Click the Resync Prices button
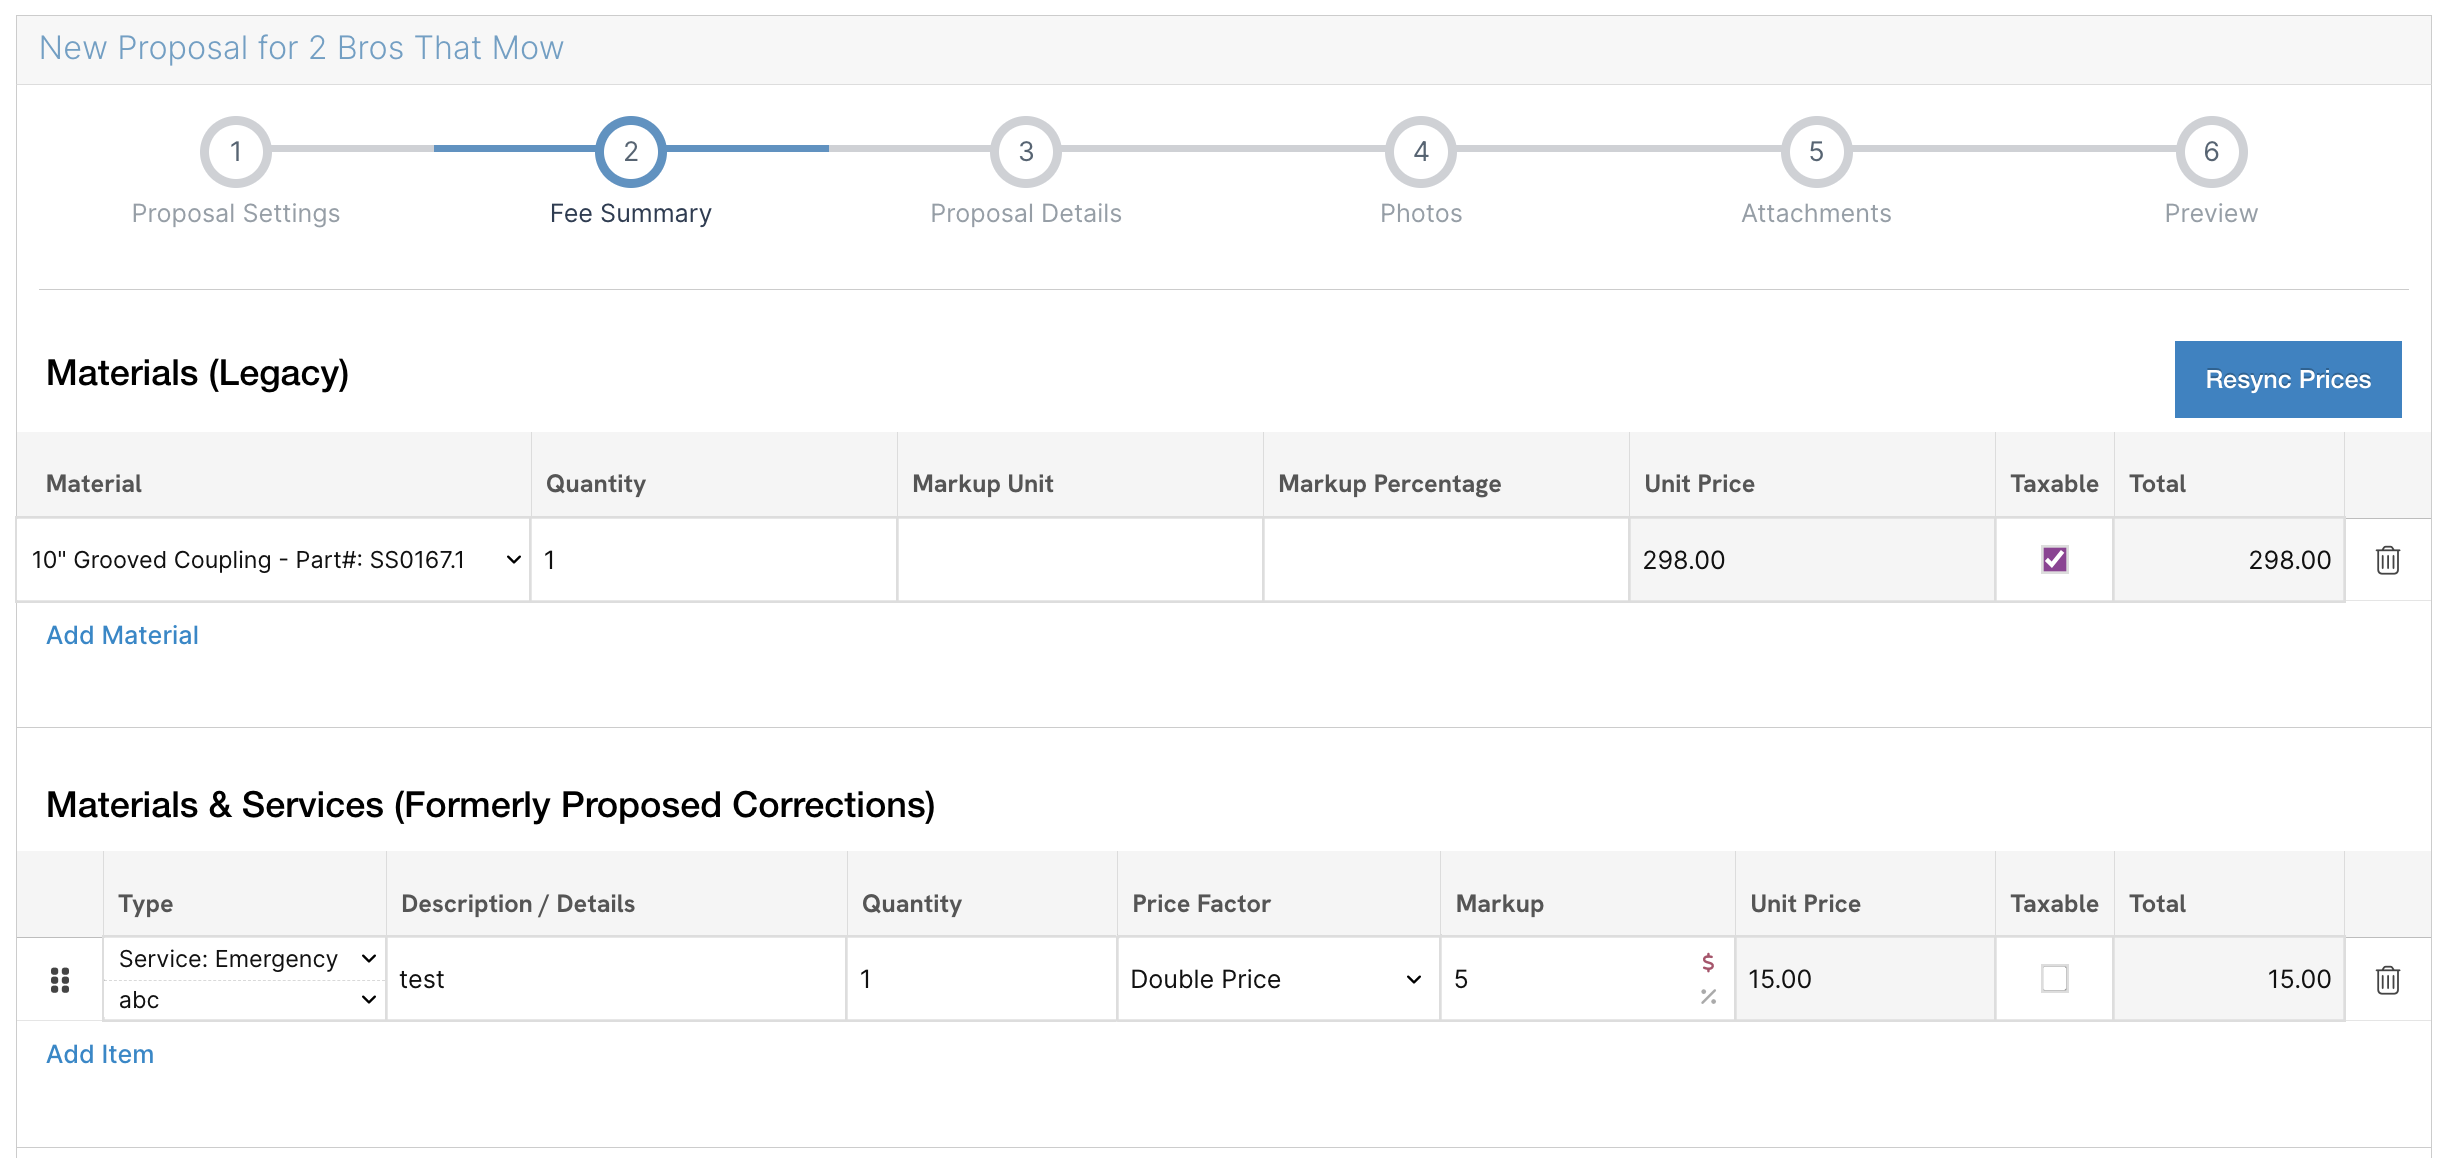The width and height of the screenshot is (2442, 1158). tap(2288, 379)
